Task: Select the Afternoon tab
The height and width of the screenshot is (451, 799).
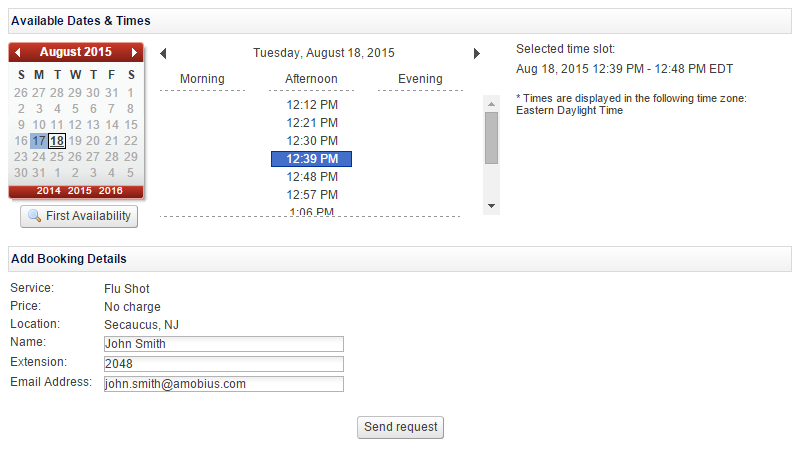Action: tap(311, 79)
